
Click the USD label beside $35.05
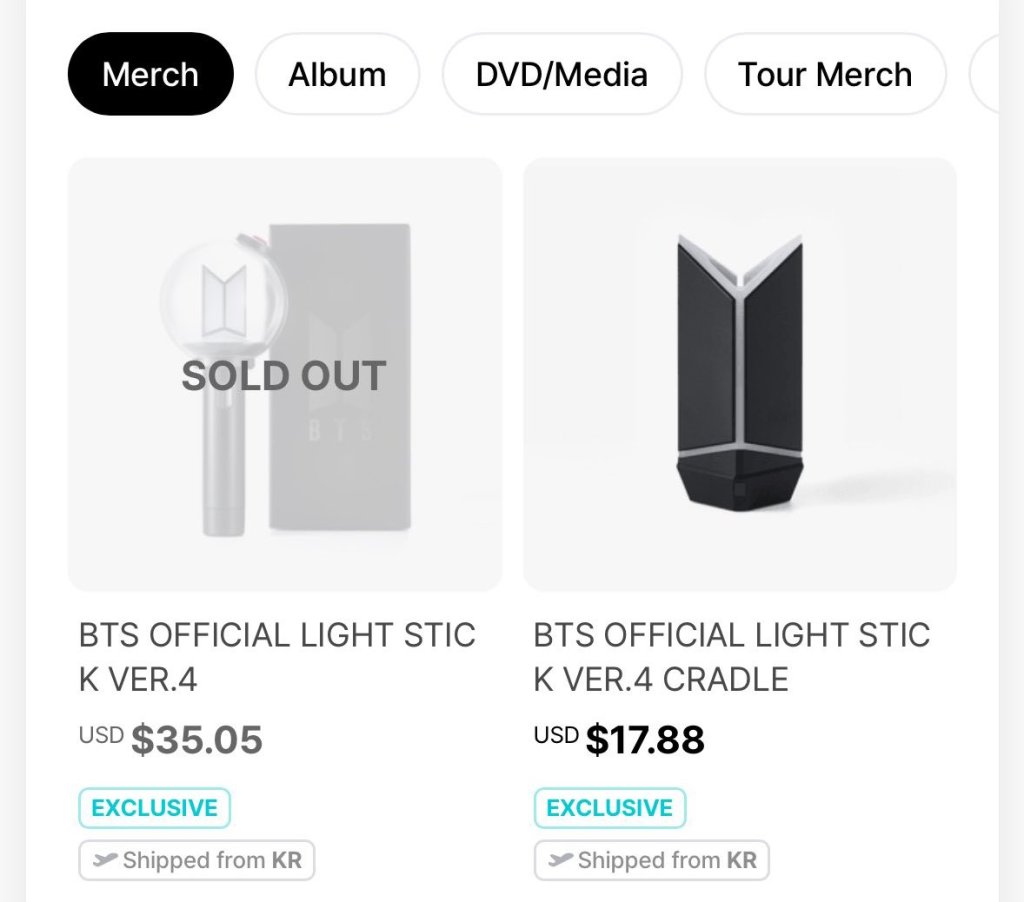(101, 736)
